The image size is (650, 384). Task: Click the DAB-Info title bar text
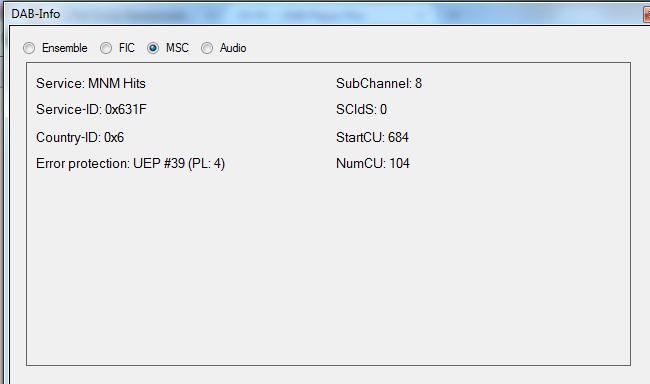36,14
